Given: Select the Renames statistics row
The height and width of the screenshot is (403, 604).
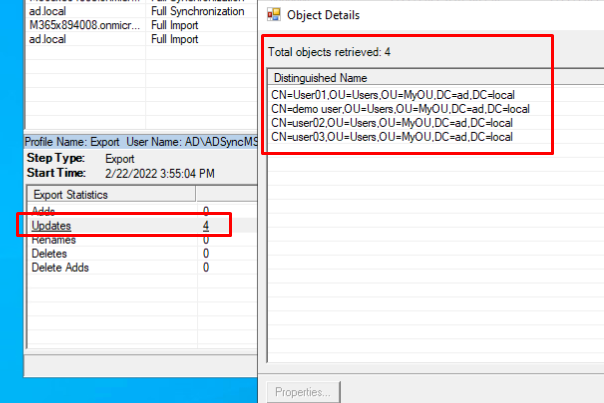Looking at the screenshot, I should click(54, 240).
